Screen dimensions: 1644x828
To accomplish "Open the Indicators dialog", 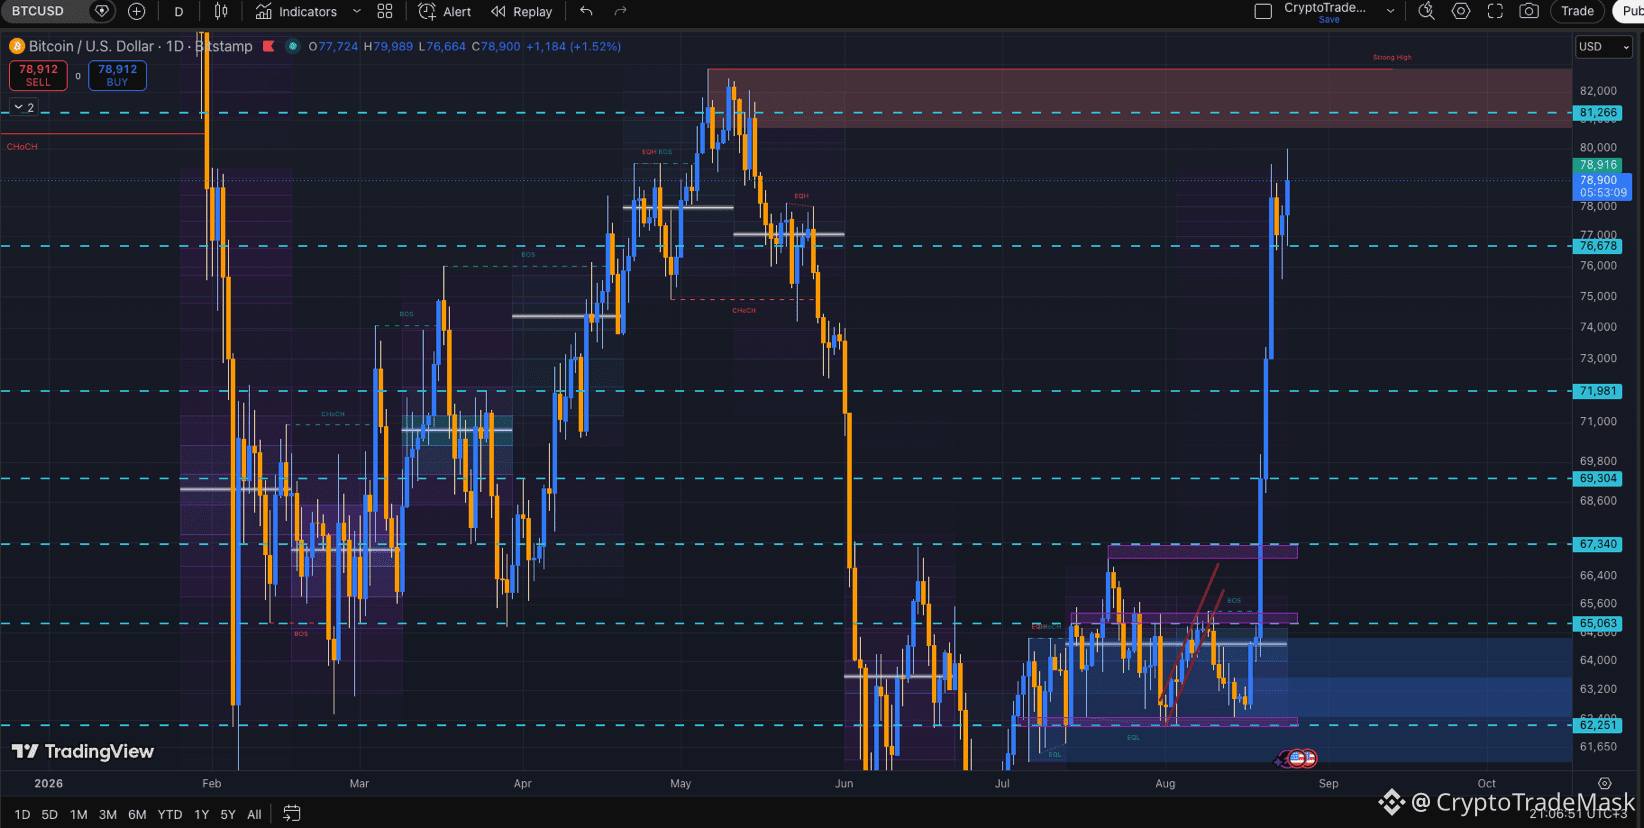I will coord(296,12).
